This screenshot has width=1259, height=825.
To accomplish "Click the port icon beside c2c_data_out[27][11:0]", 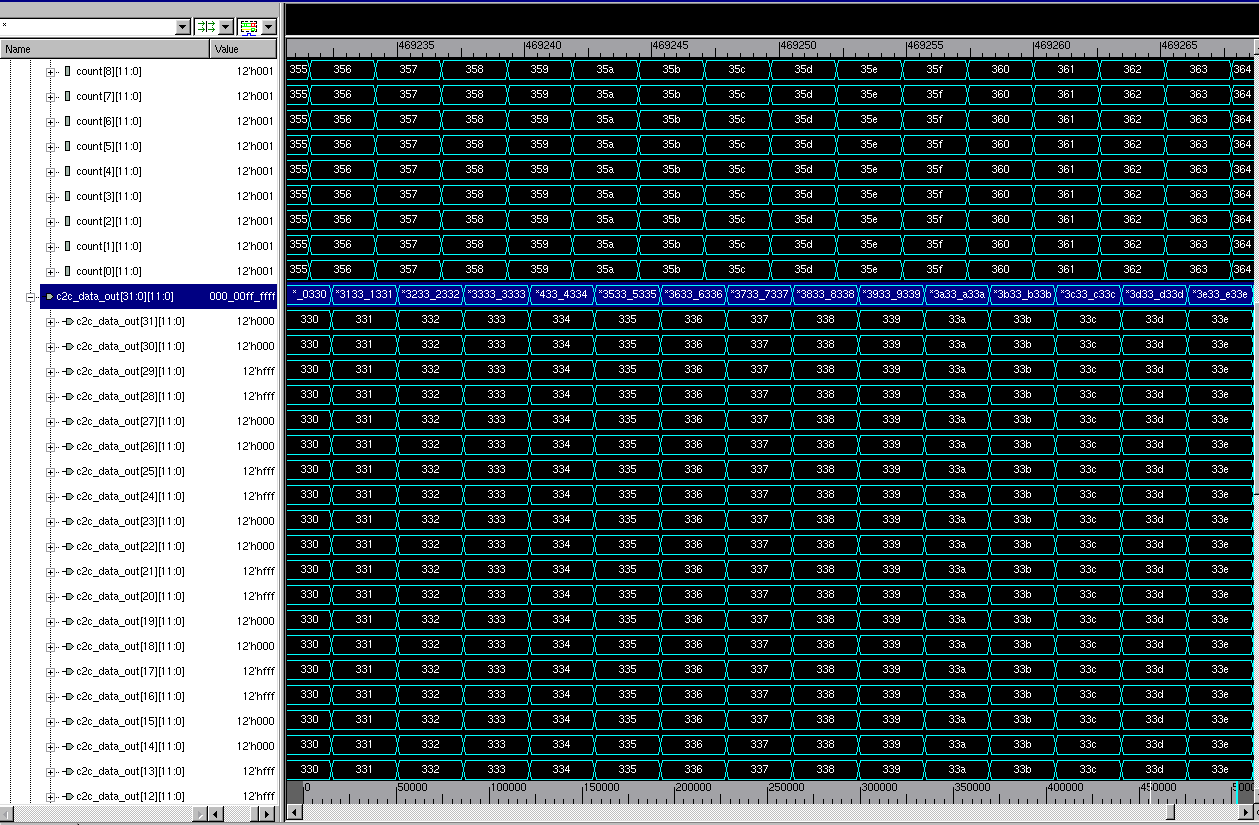I will click(x=69, y=421).
